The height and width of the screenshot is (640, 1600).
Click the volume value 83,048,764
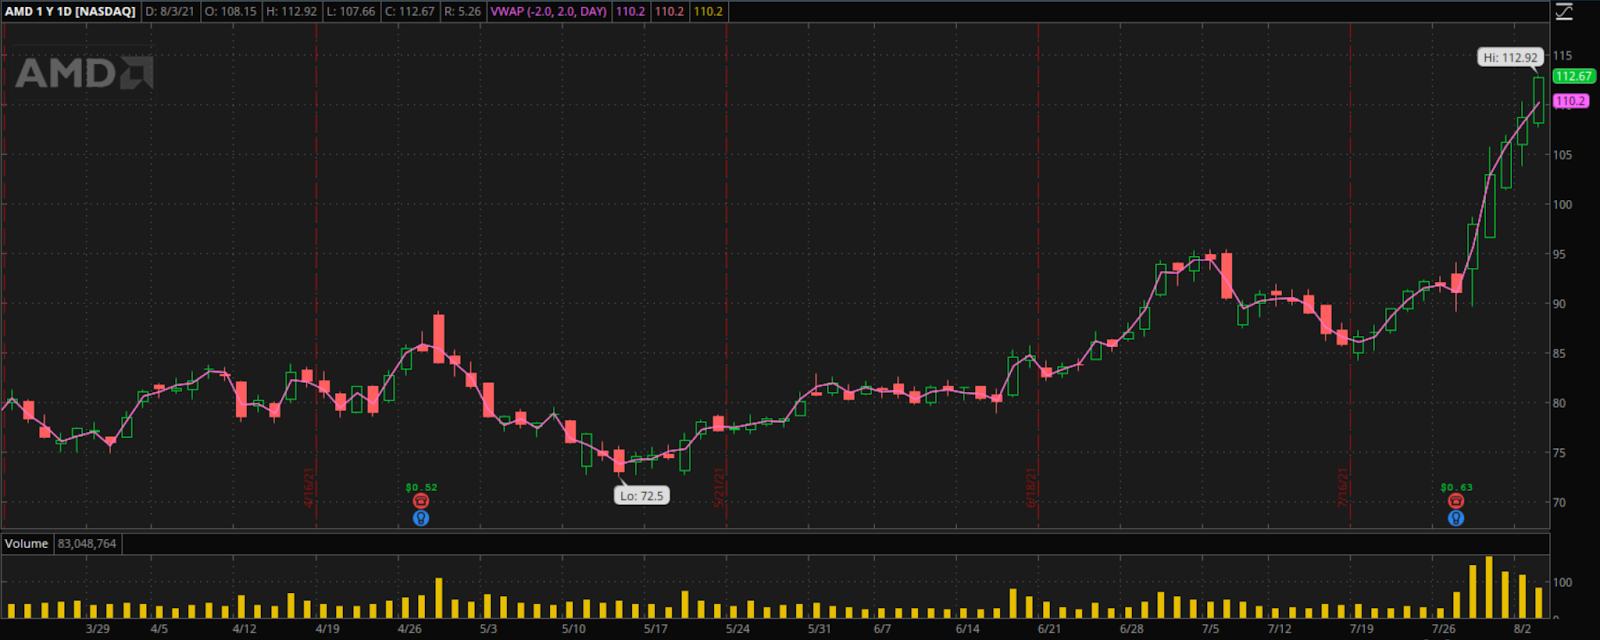[87, 544]
